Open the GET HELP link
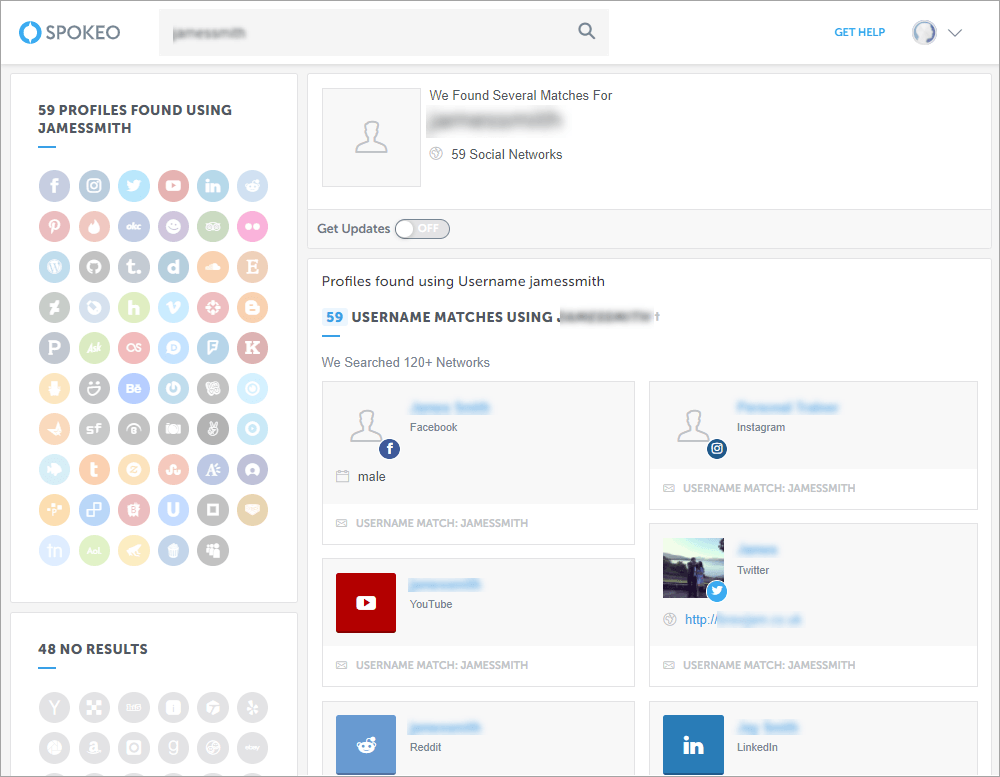1000x777 pixels. [860, 33]
